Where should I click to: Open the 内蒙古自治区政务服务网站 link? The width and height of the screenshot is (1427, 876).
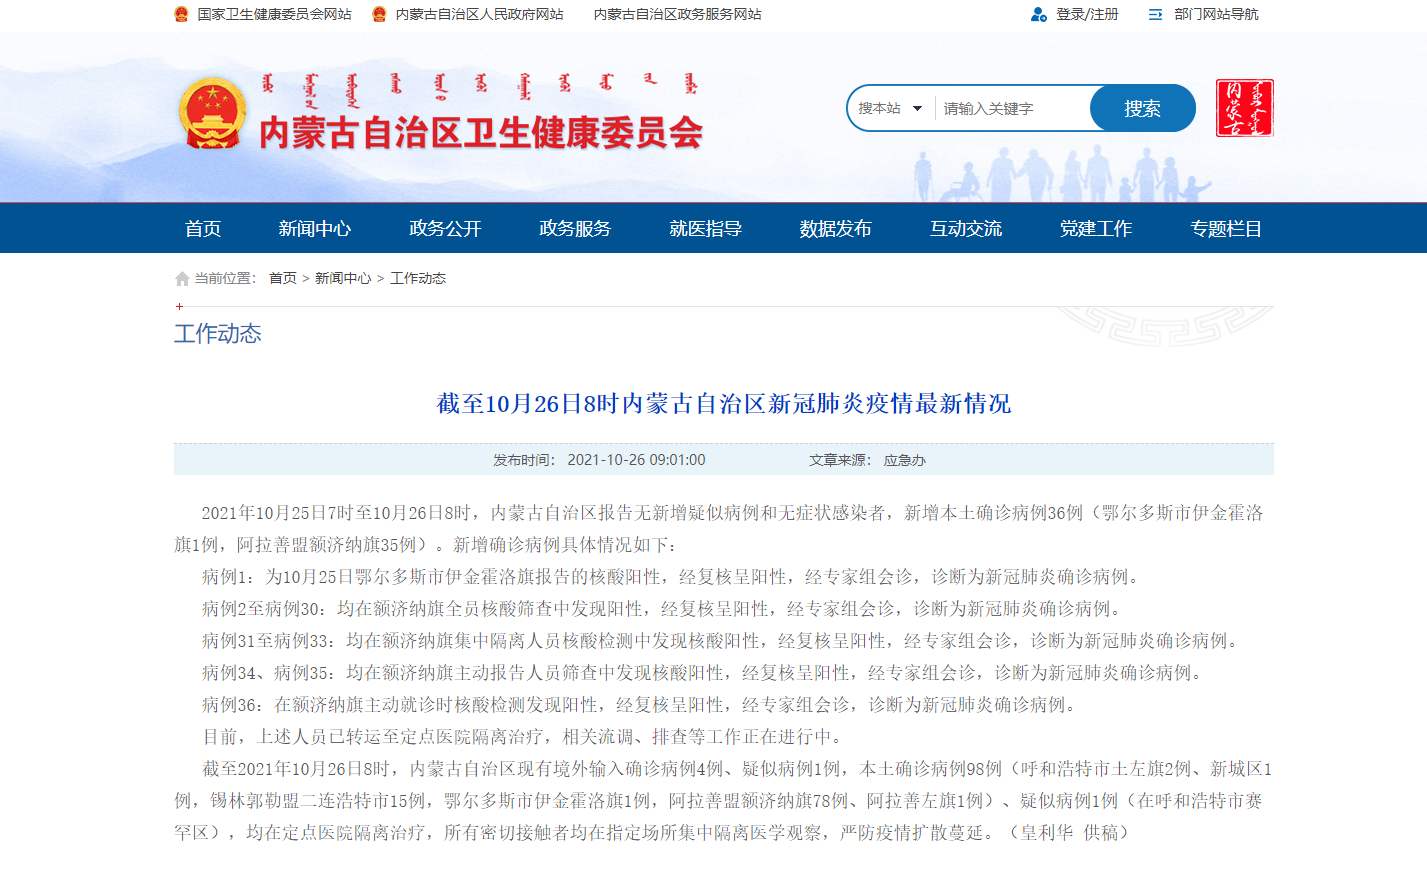pyautogui.click(x=677, y=15)
